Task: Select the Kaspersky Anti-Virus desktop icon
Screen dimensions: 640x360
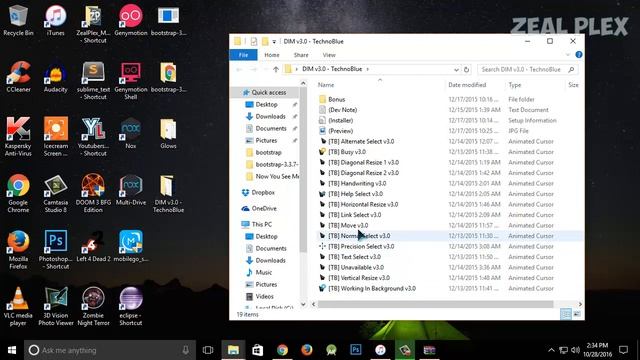Action: coord(18,136)
